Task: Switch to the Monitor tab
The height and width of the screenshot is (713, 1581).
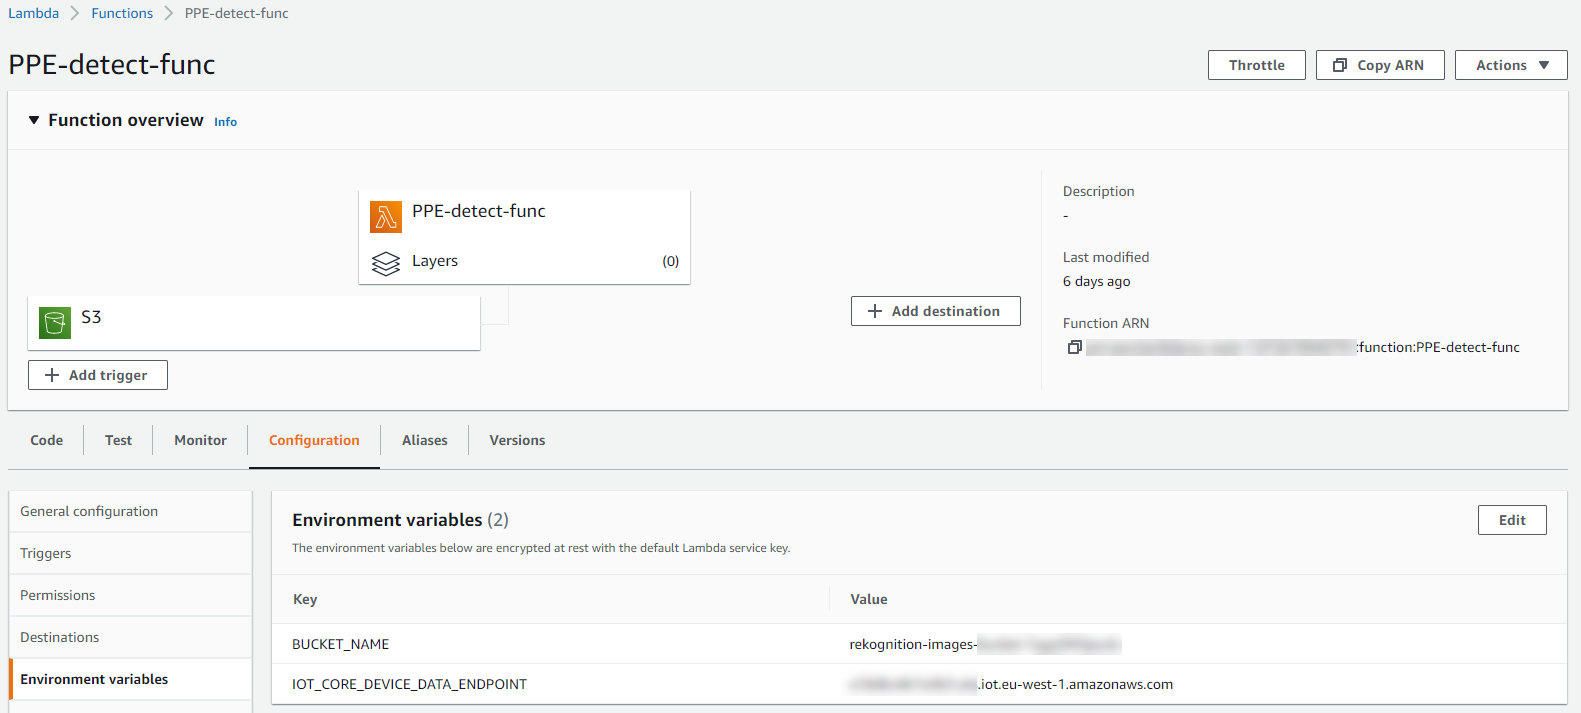Action: [200, 440]
